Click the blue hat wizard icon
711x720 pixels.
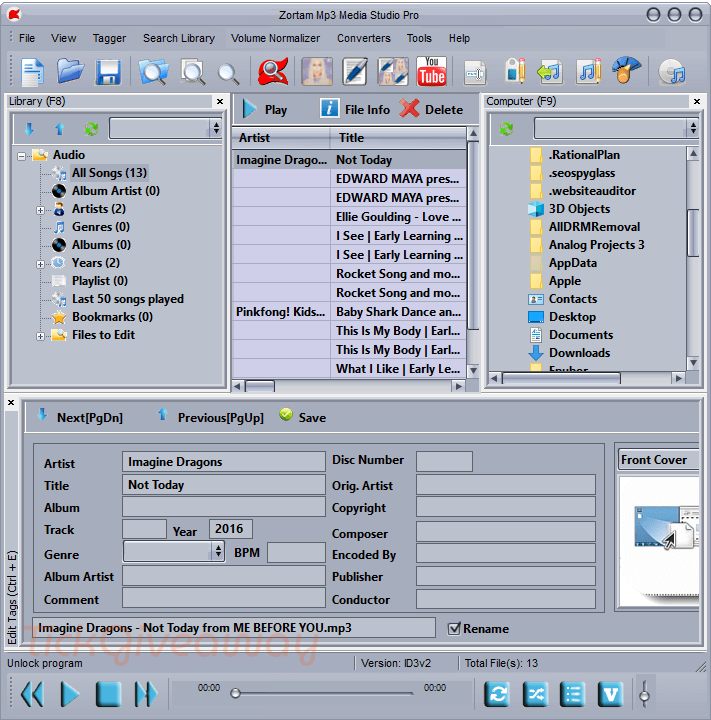click(626, 70)
